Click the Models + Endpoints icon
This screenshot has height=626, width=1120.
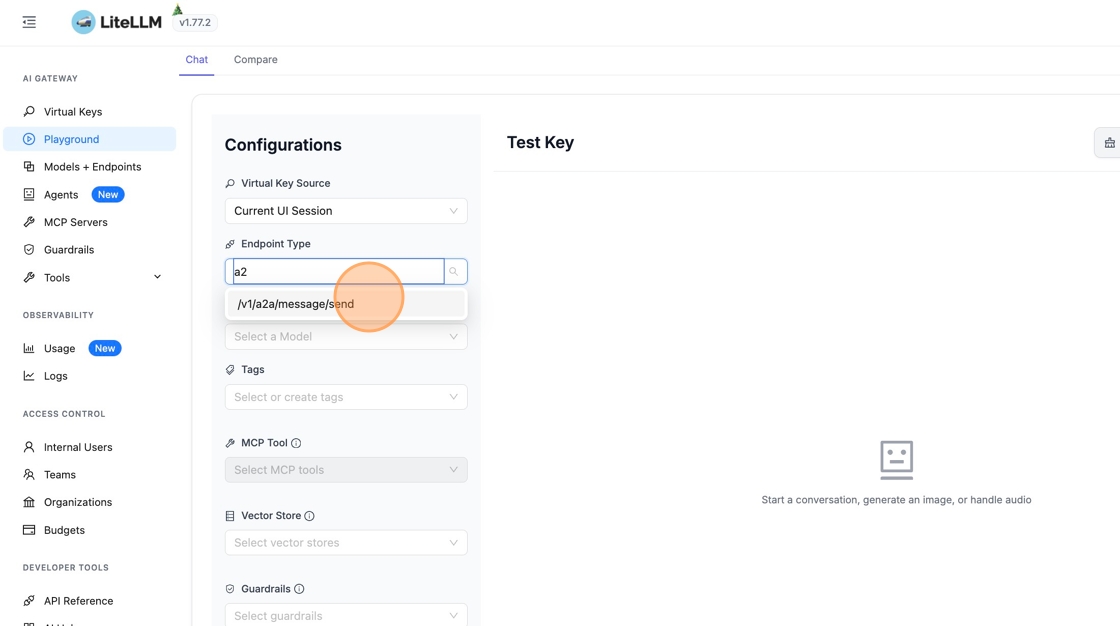click(29, 167)
